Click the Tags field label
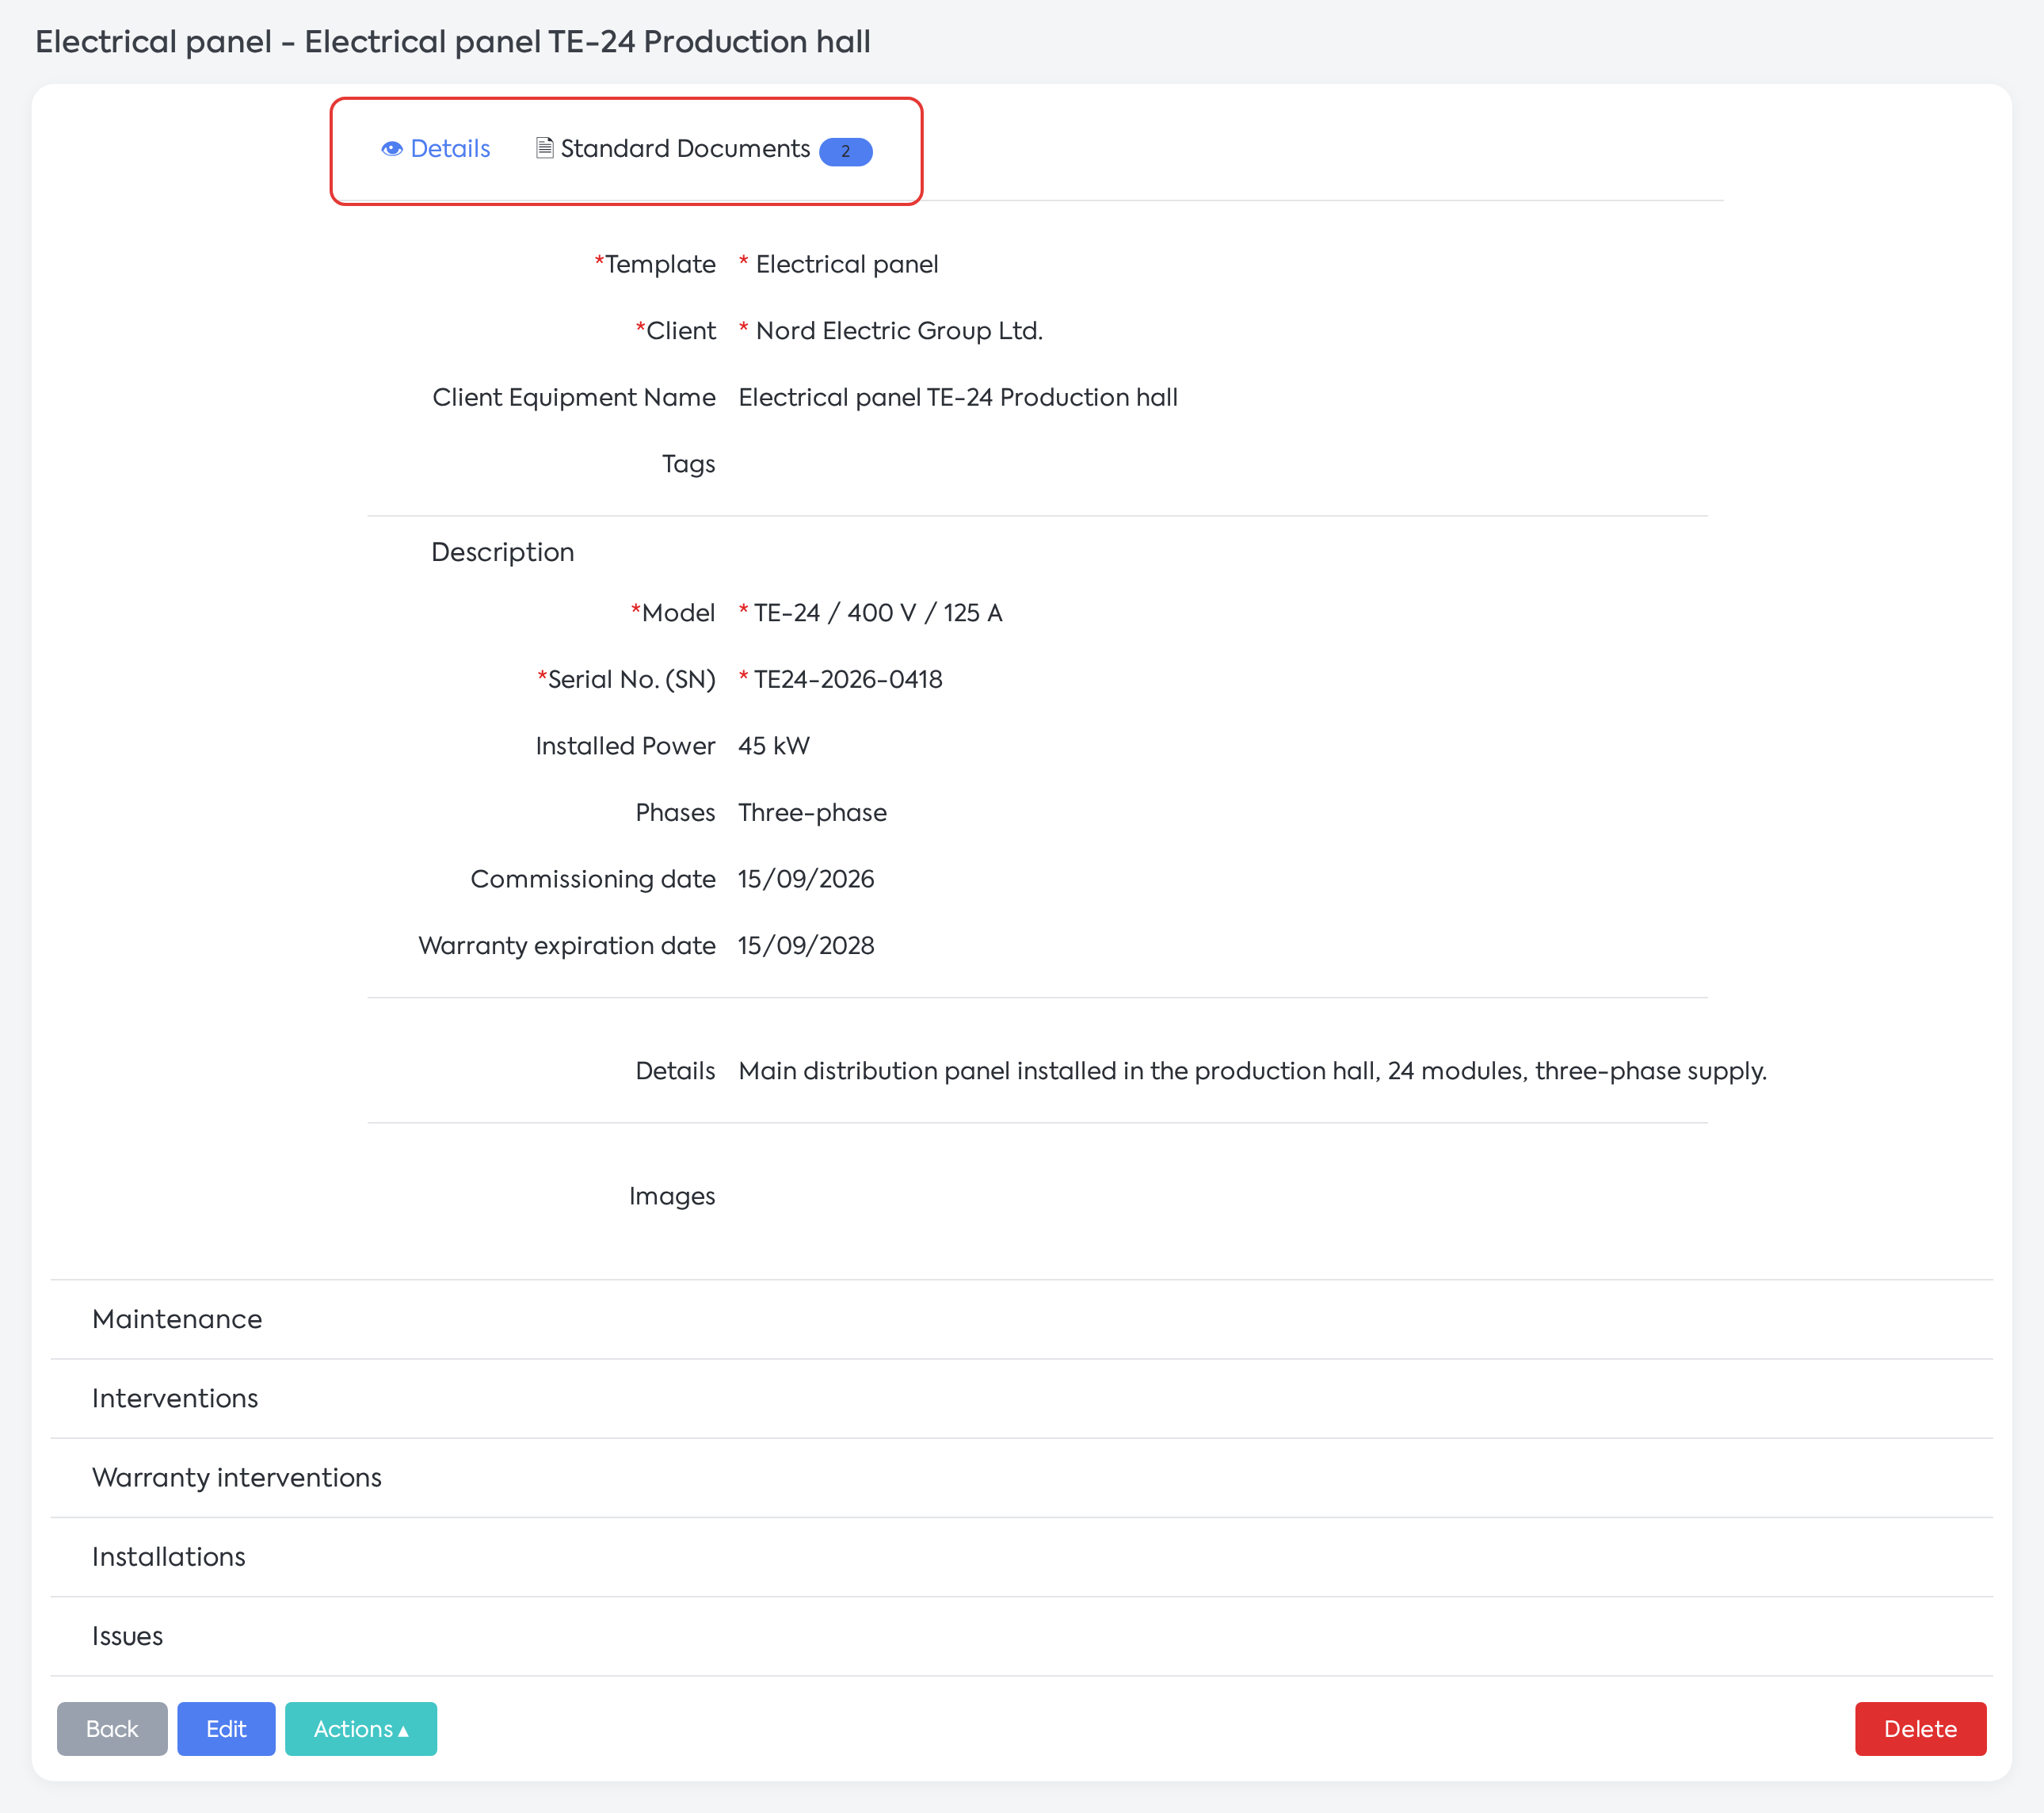 coord(688,464)
